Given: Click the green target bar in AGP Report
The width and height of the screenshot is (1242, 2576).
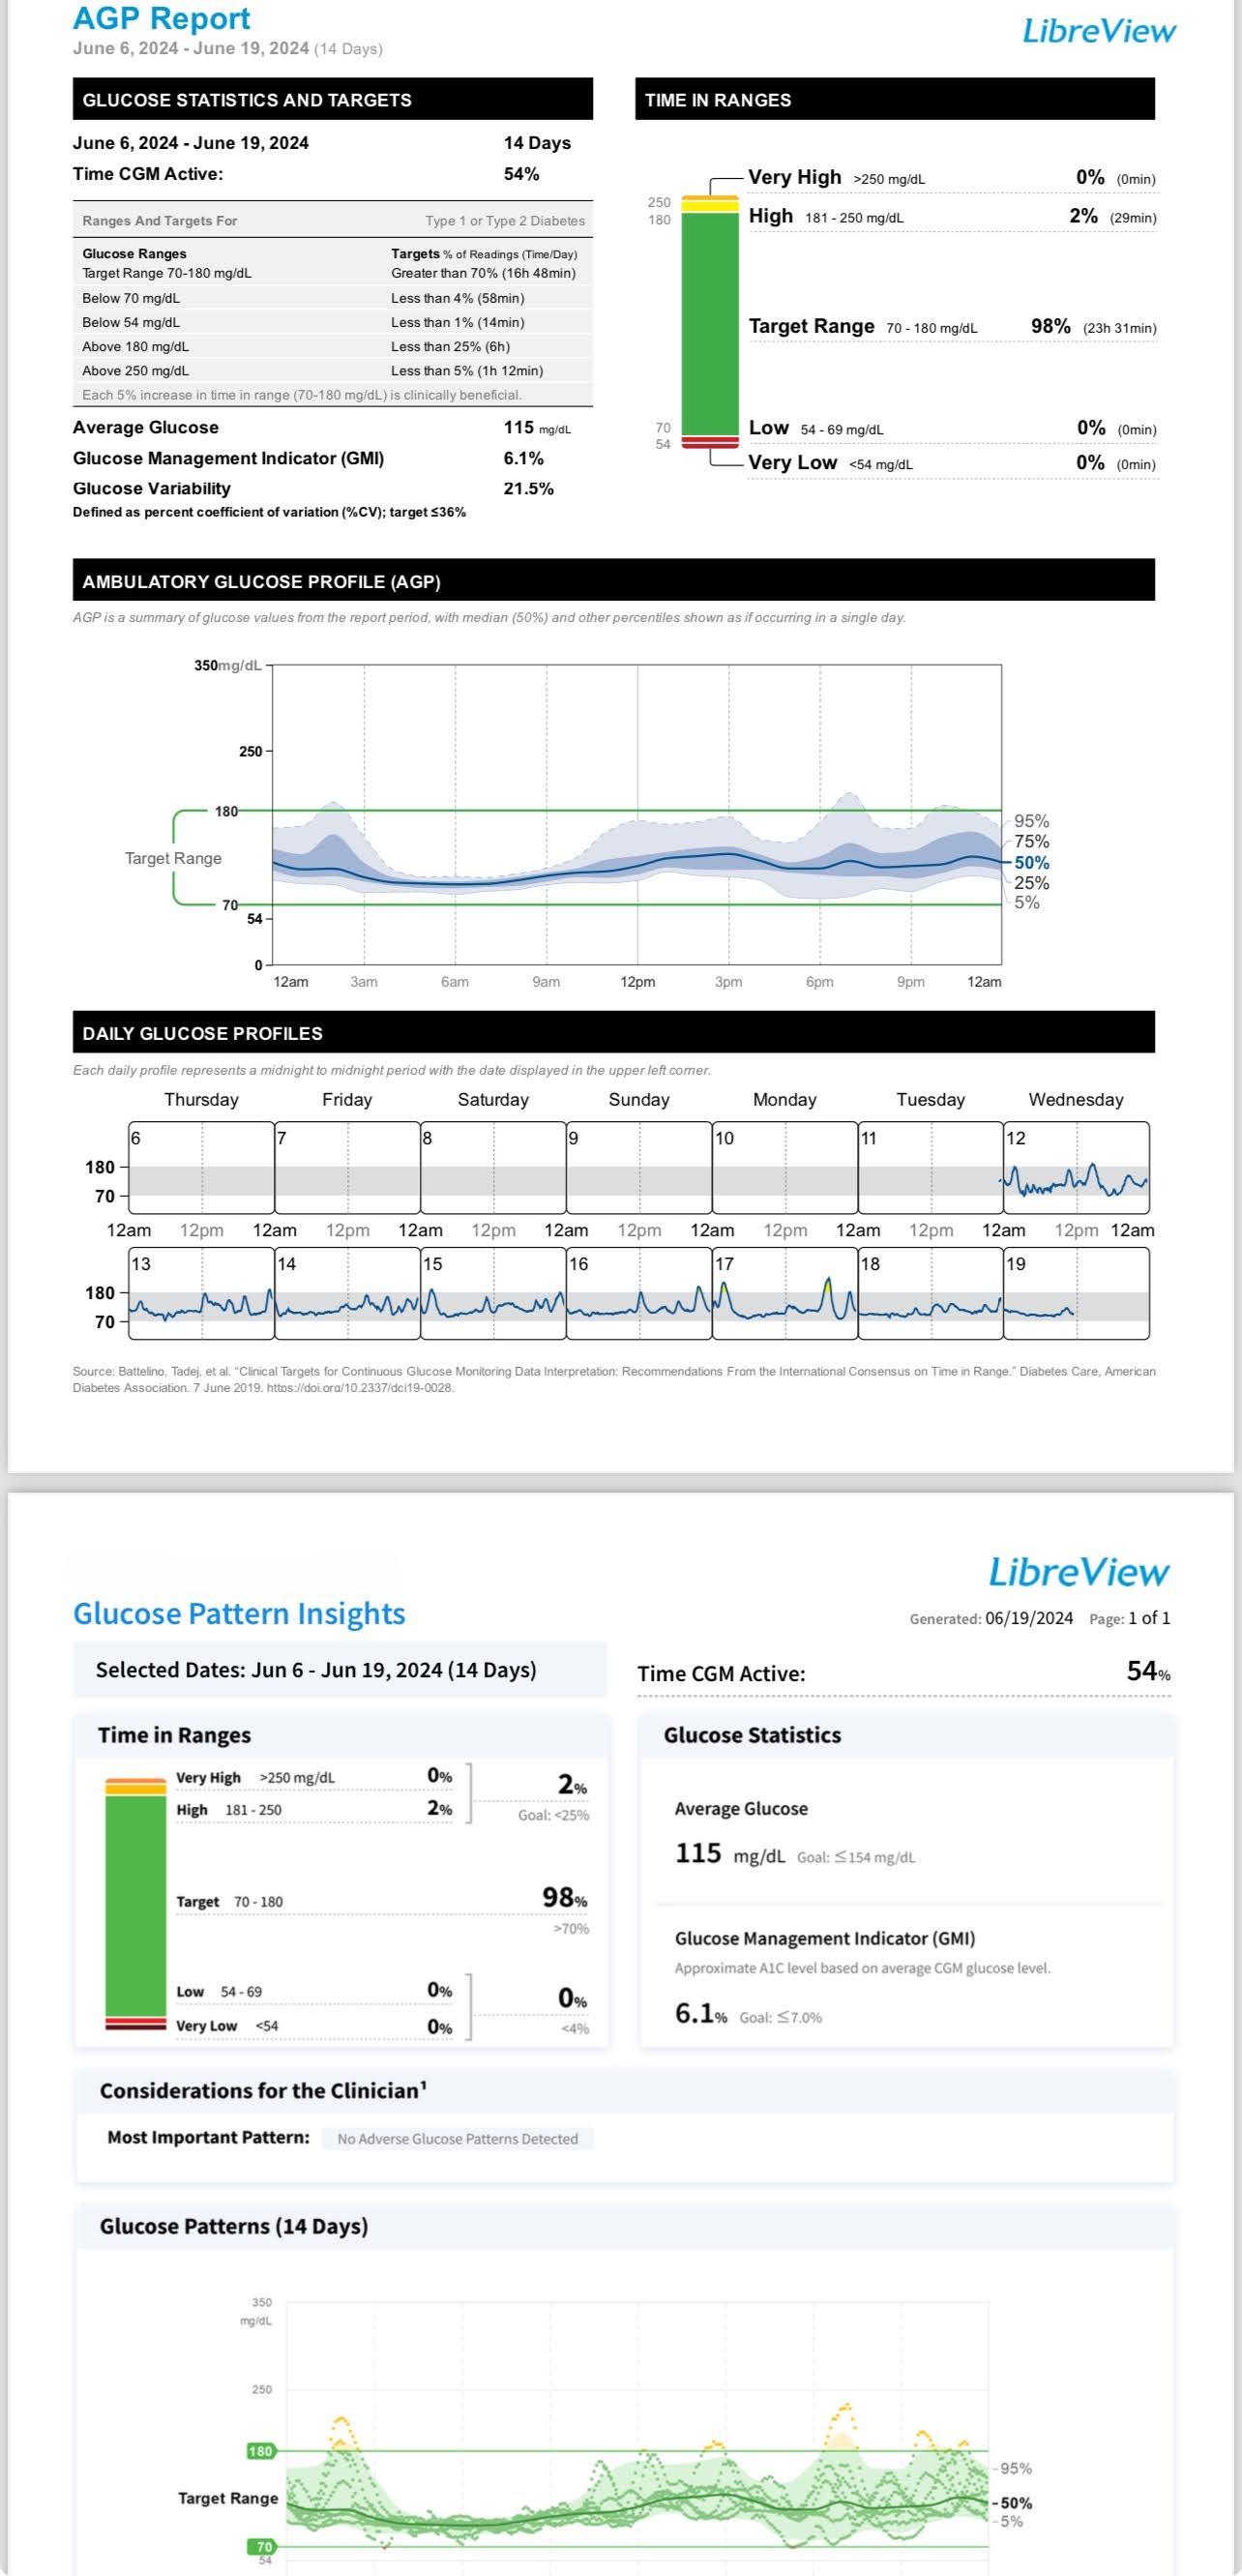Looking at the screenshot, I should 710,322.
